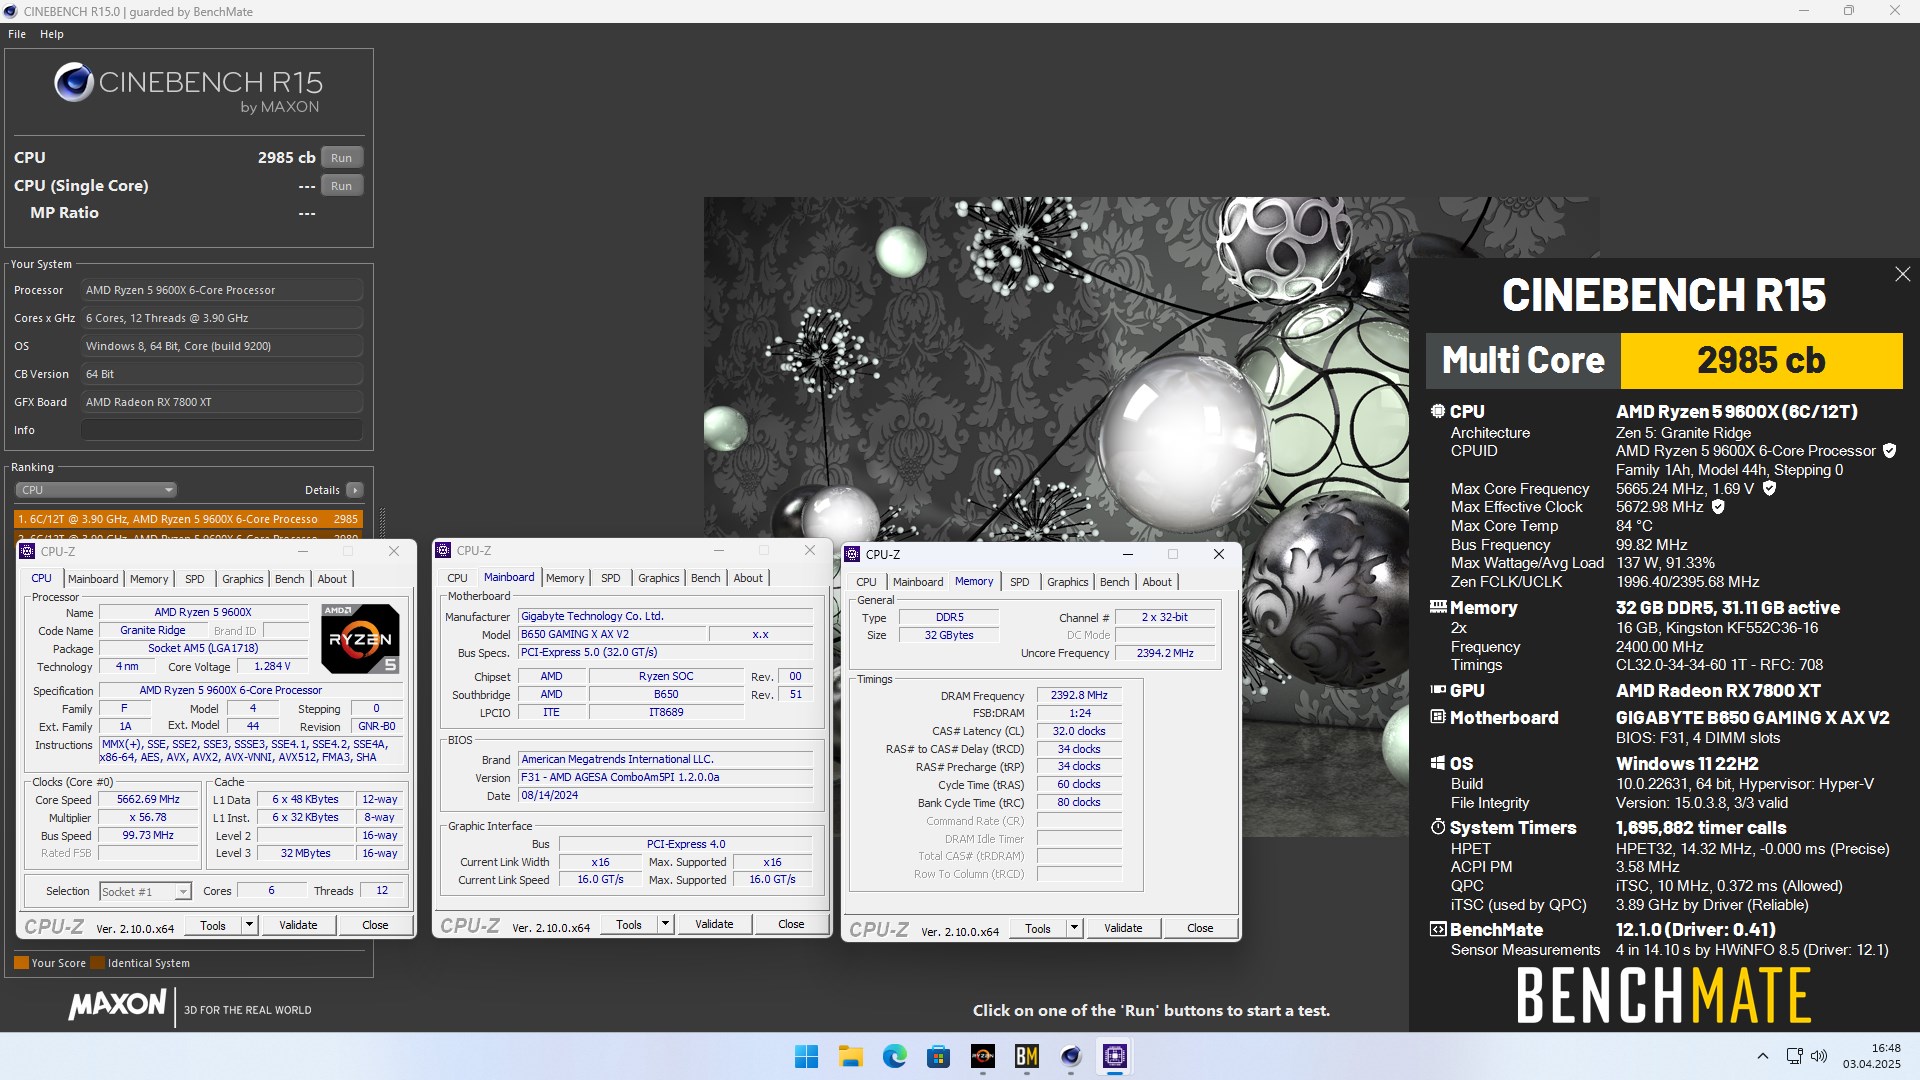
Task: Switch to CPU-Z taskbar icon
Action: 1114,1056
